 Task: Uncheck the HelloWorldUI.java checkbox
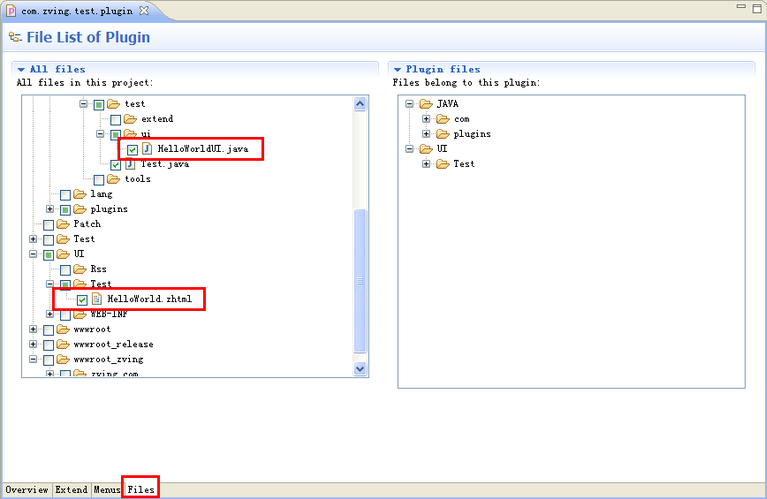coord(132,149)
